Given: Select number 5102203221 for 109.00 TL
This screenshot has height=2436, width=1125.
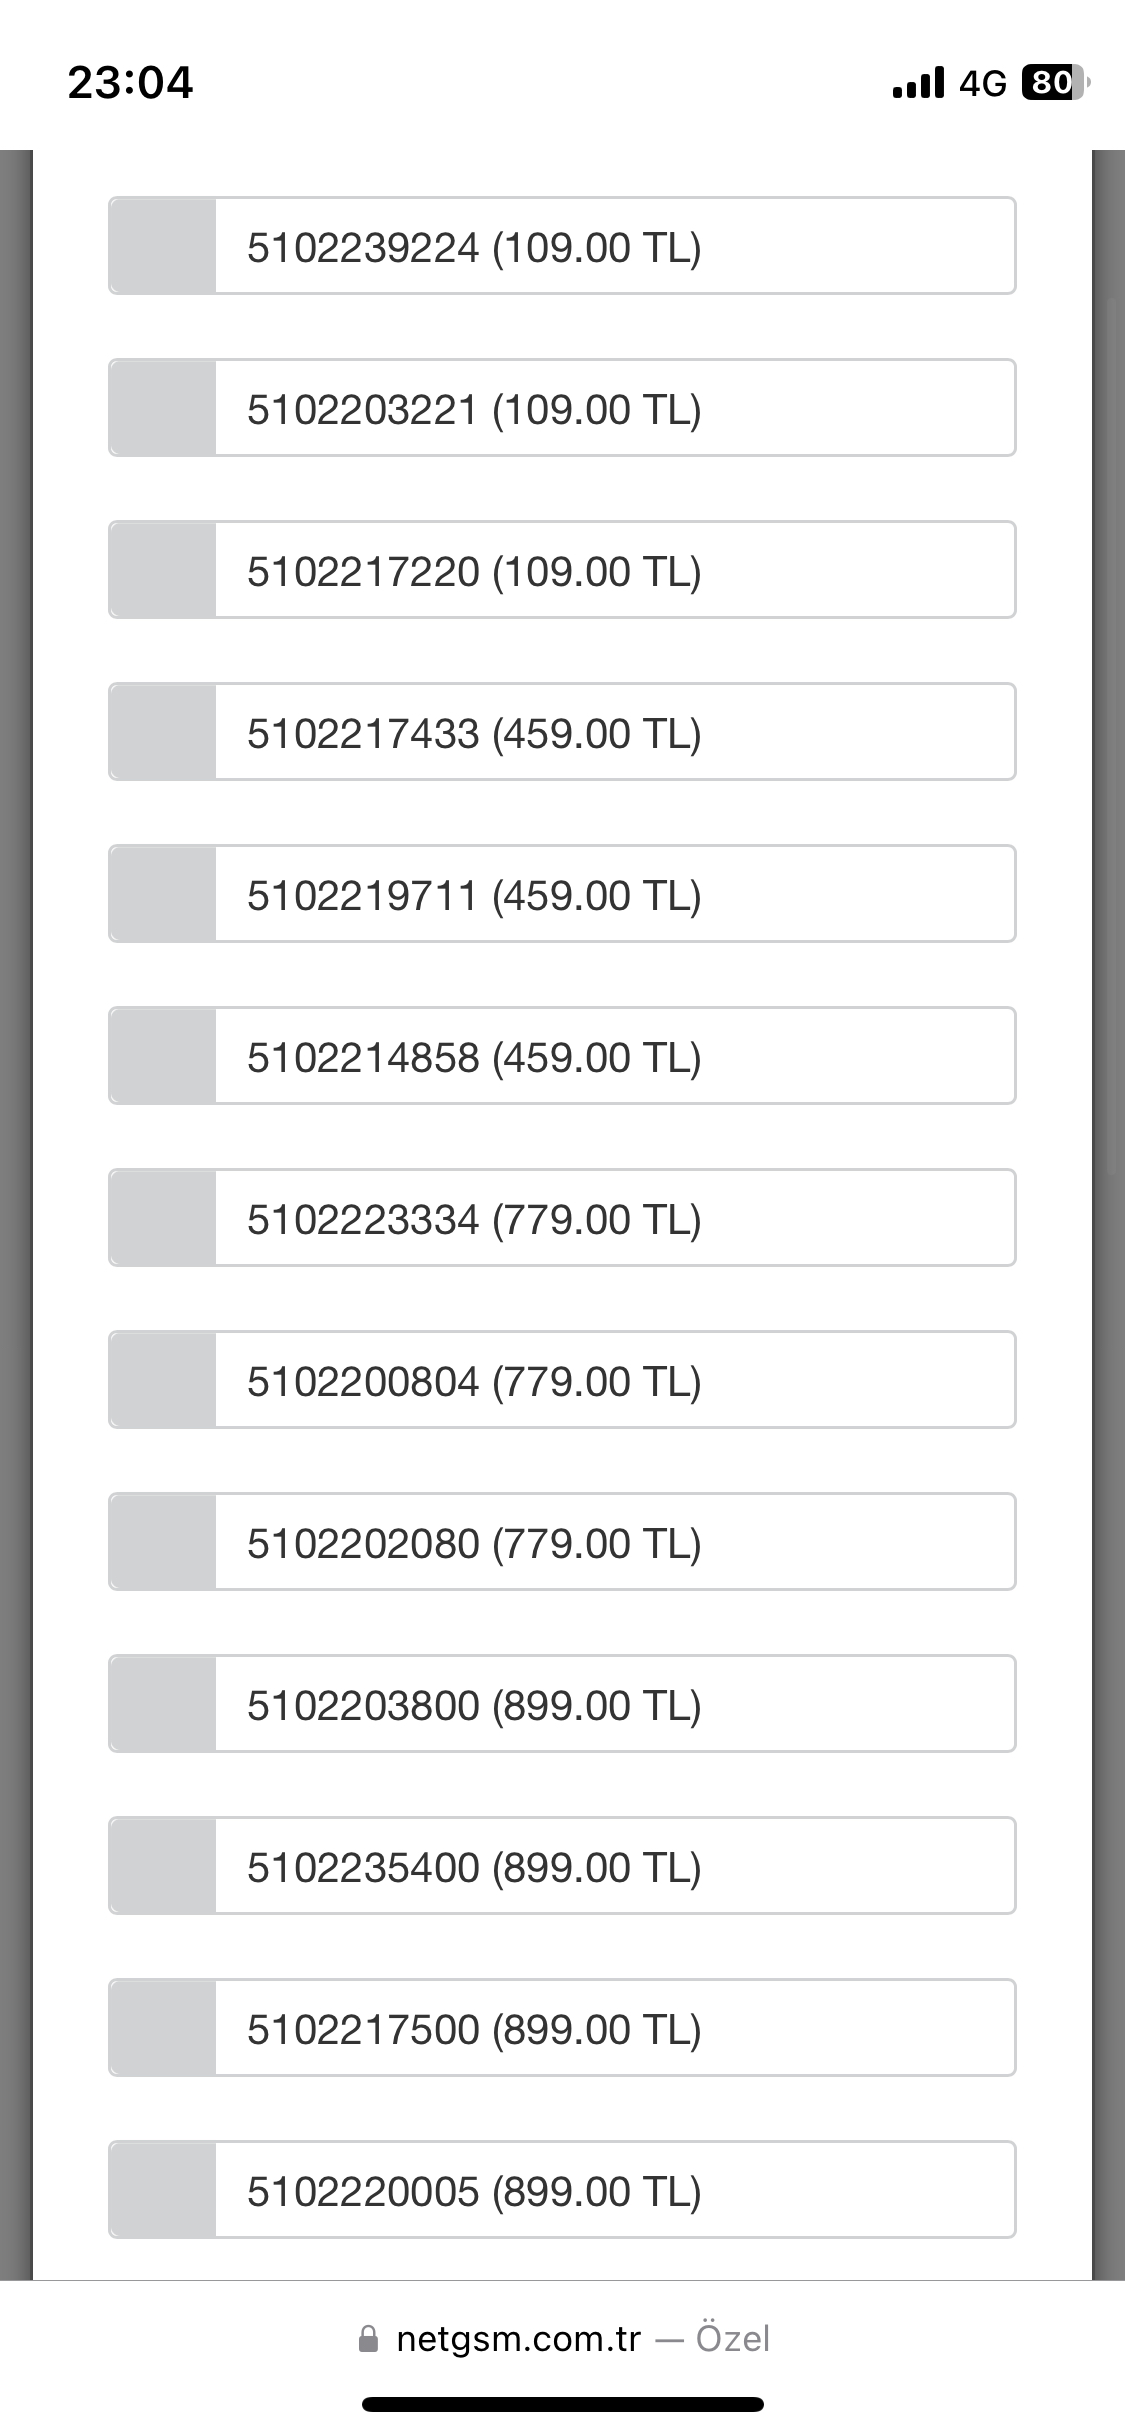Looking at the screenshot, I should [x=562, y=408].
